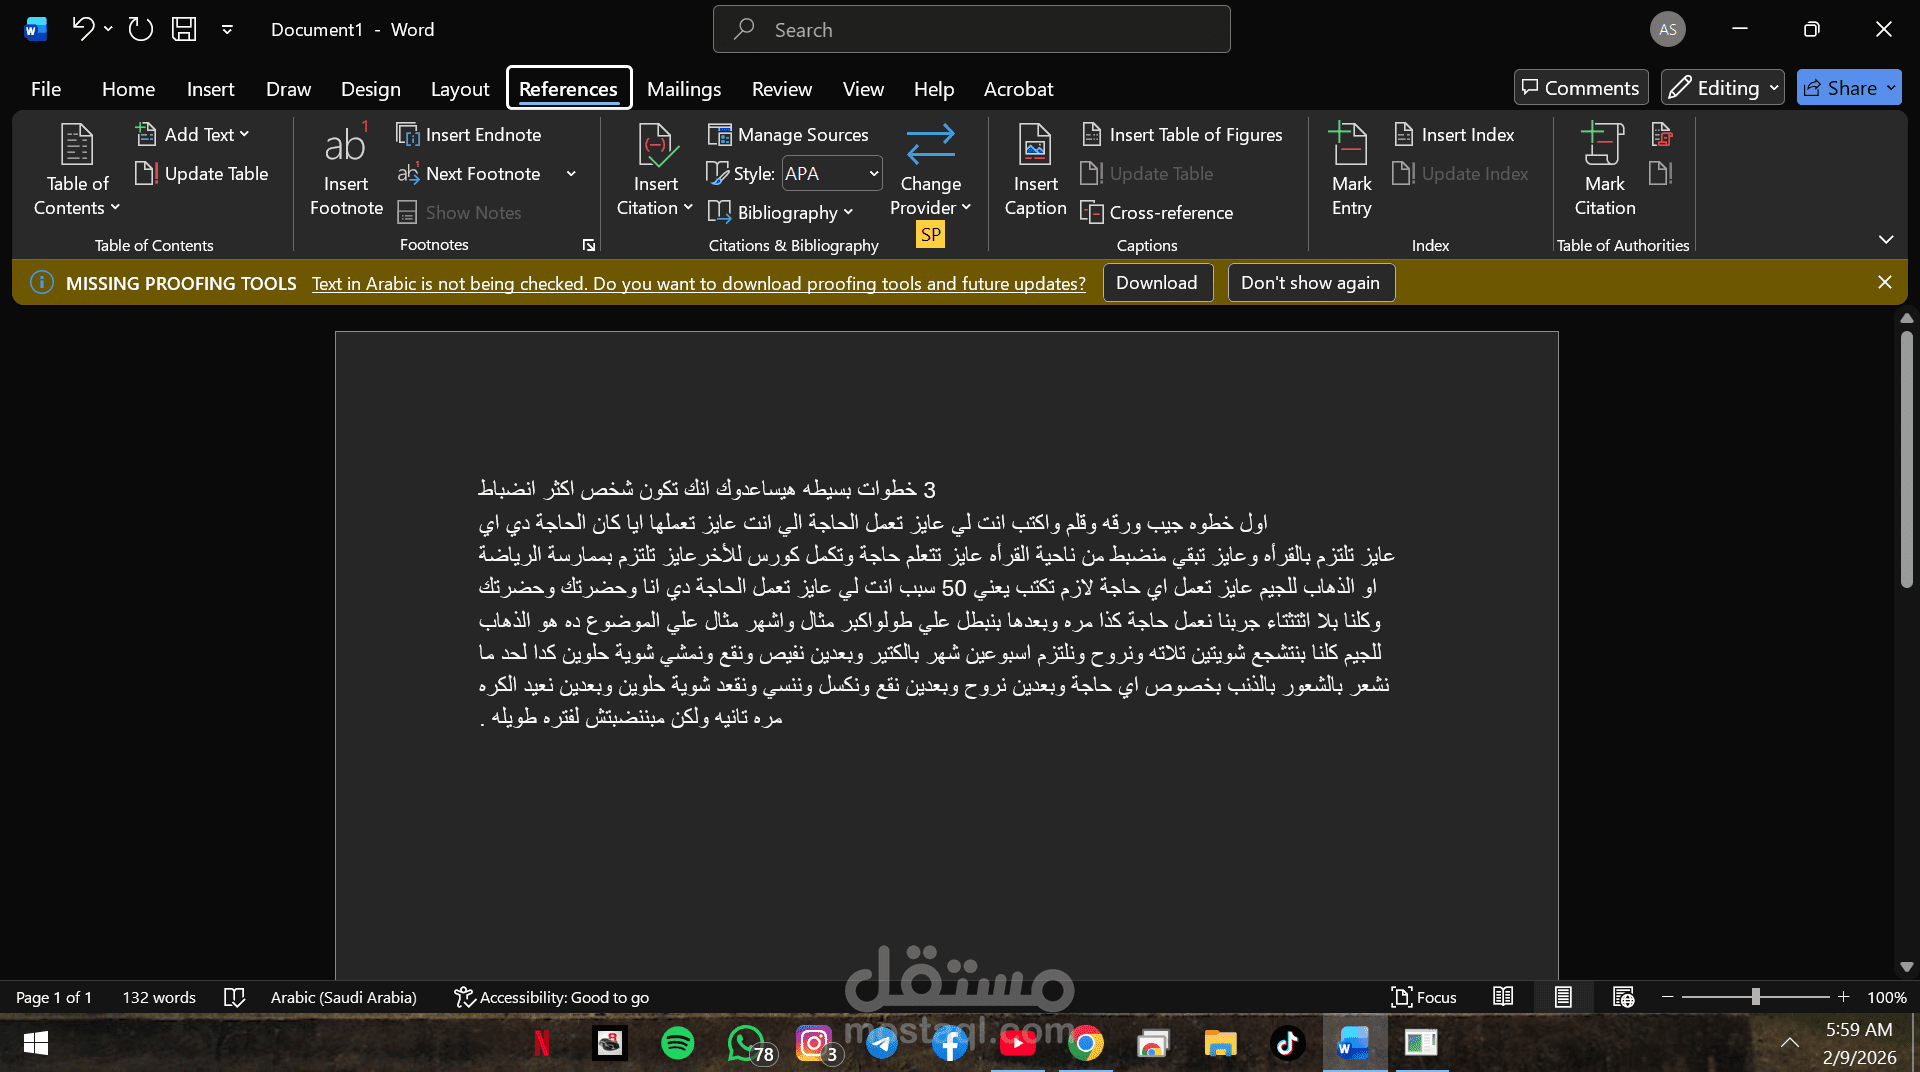Click Insert Citation icon
Screen dimensions: 1920x1072
tap(656, 146)
